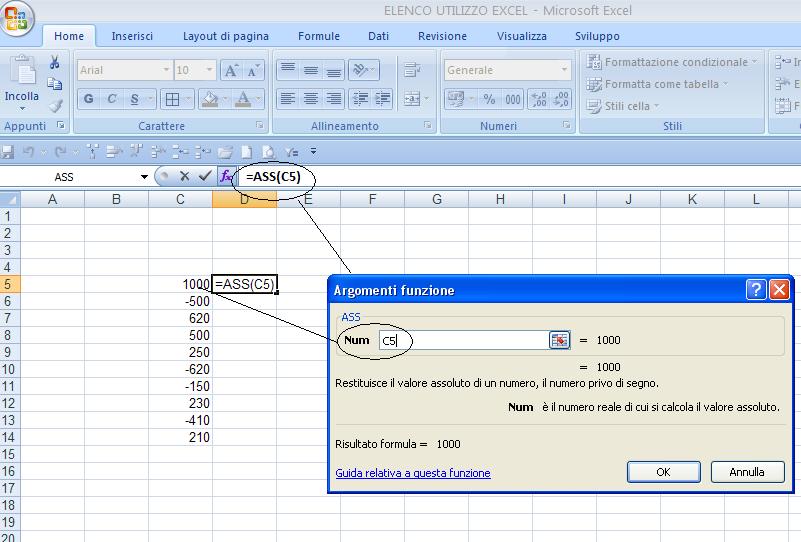
Task: Open the Revisione ribbon tab
Action: (x=442, y=36)
